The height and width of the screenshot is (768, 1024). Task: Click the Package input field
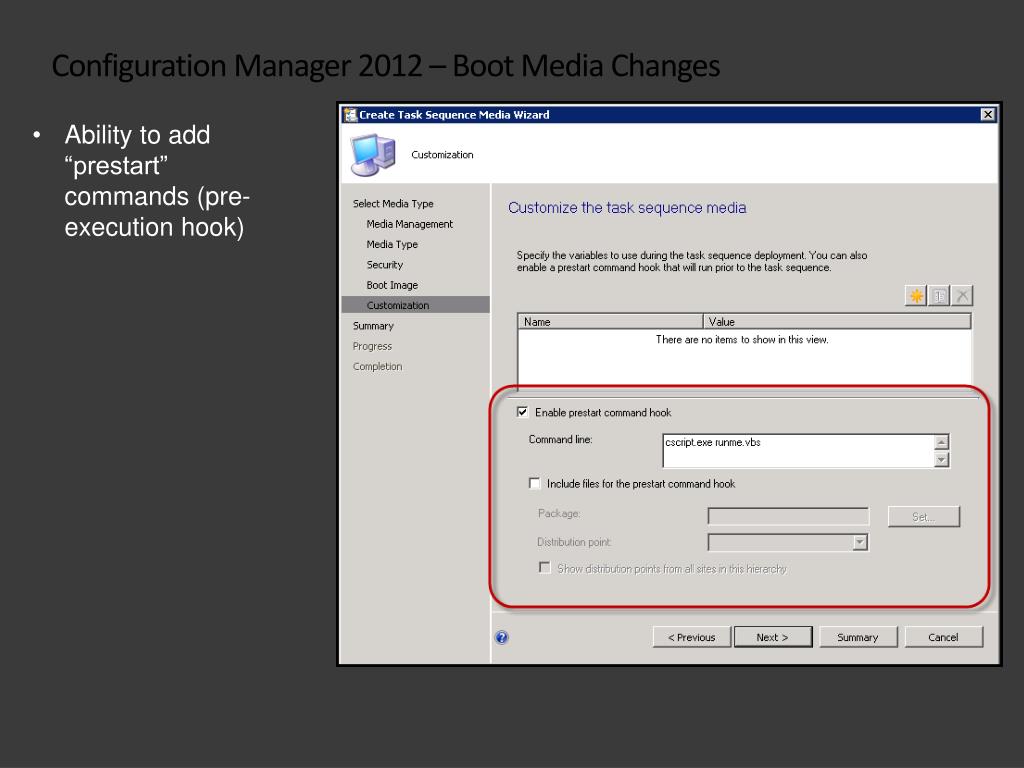pyautogui.click(x=788, y=516)
